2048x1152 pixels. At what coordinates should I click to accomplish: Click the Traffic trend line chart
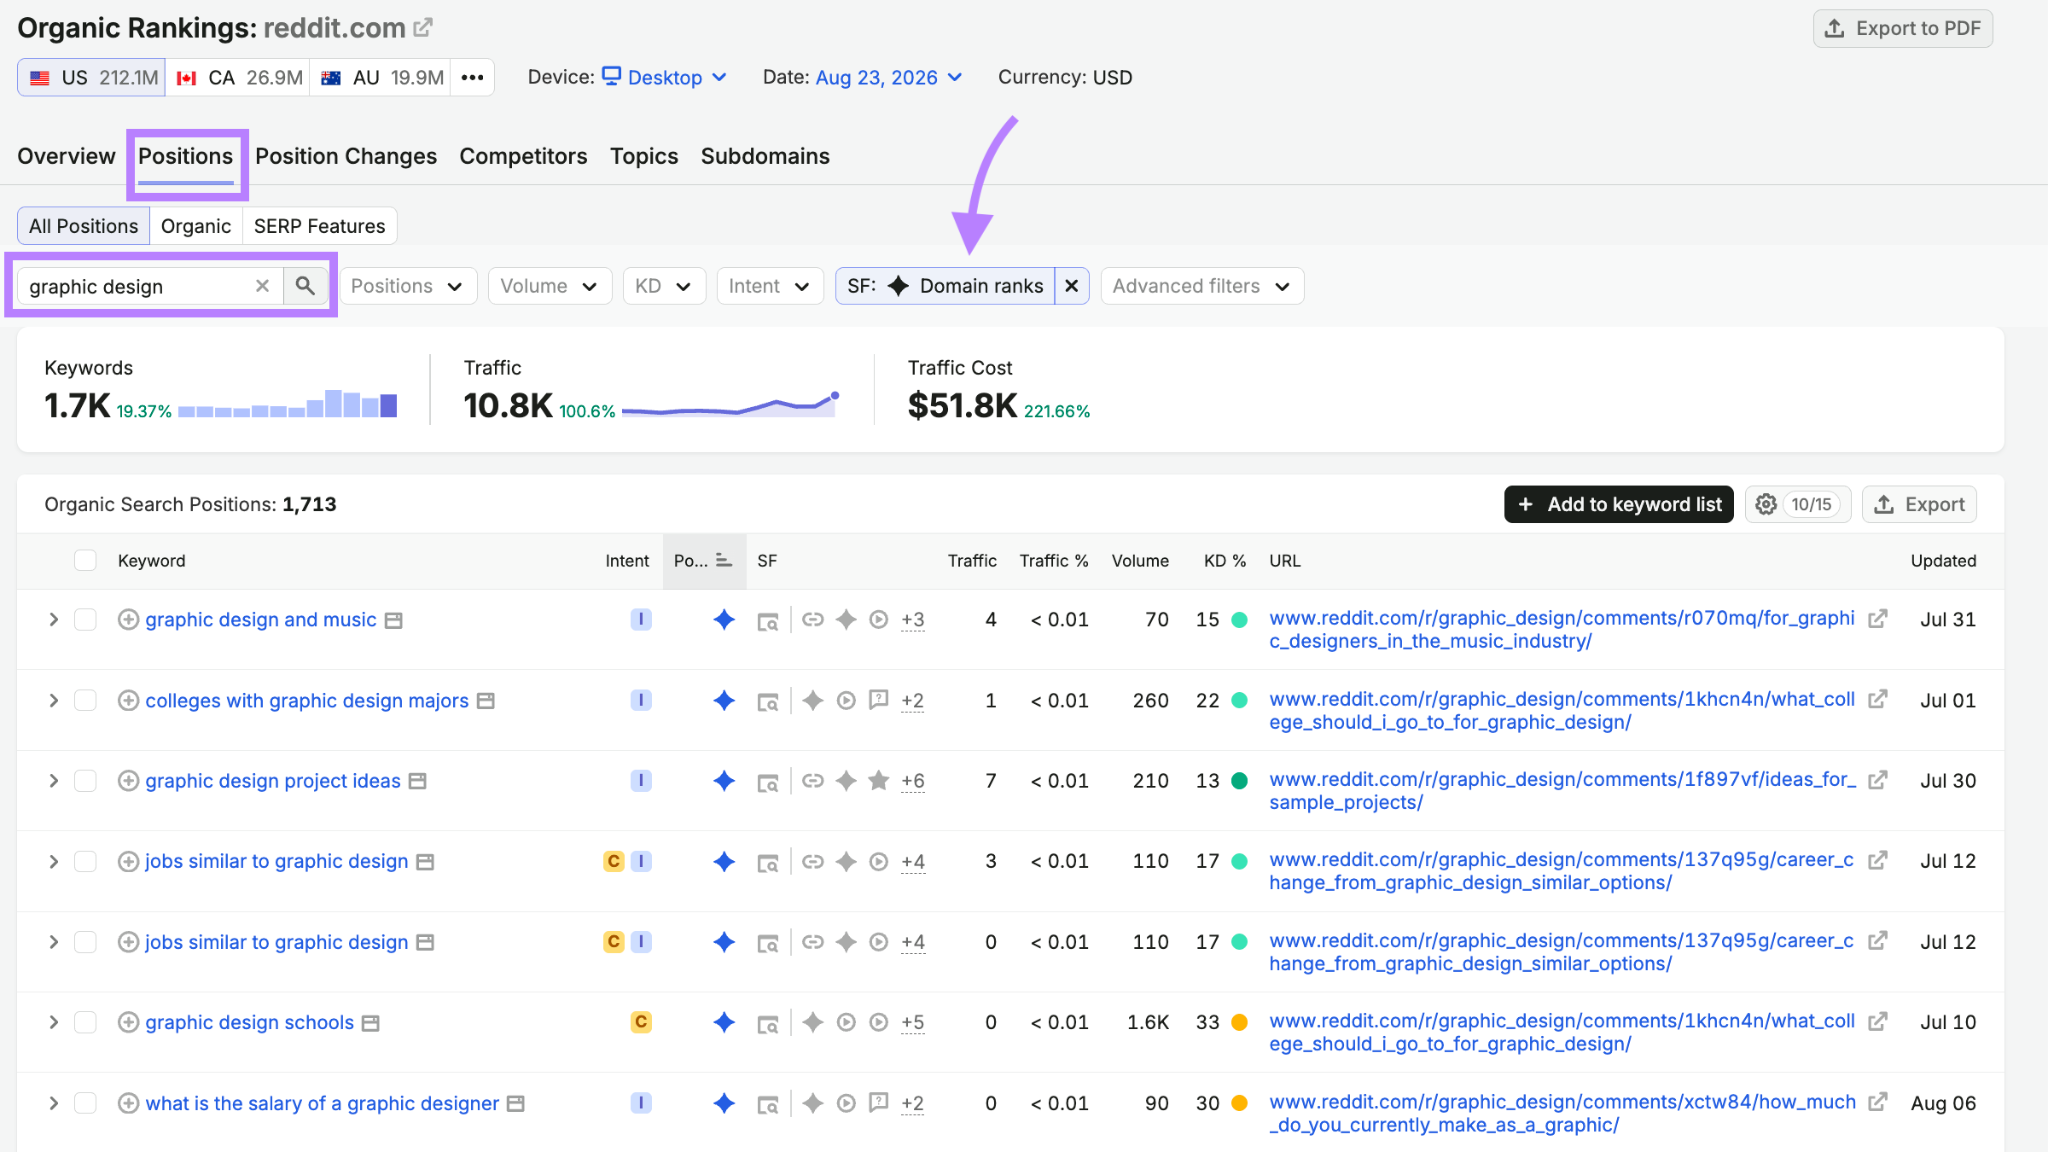(730, 404)
